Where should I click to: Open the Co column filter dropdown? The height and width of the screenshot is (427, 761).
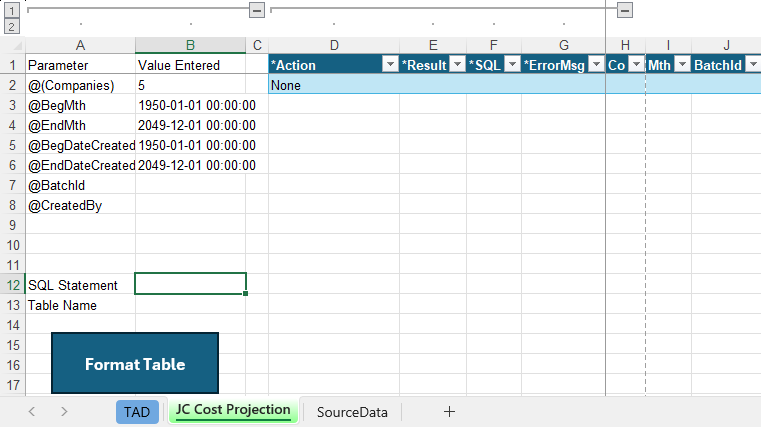[636, 64]
